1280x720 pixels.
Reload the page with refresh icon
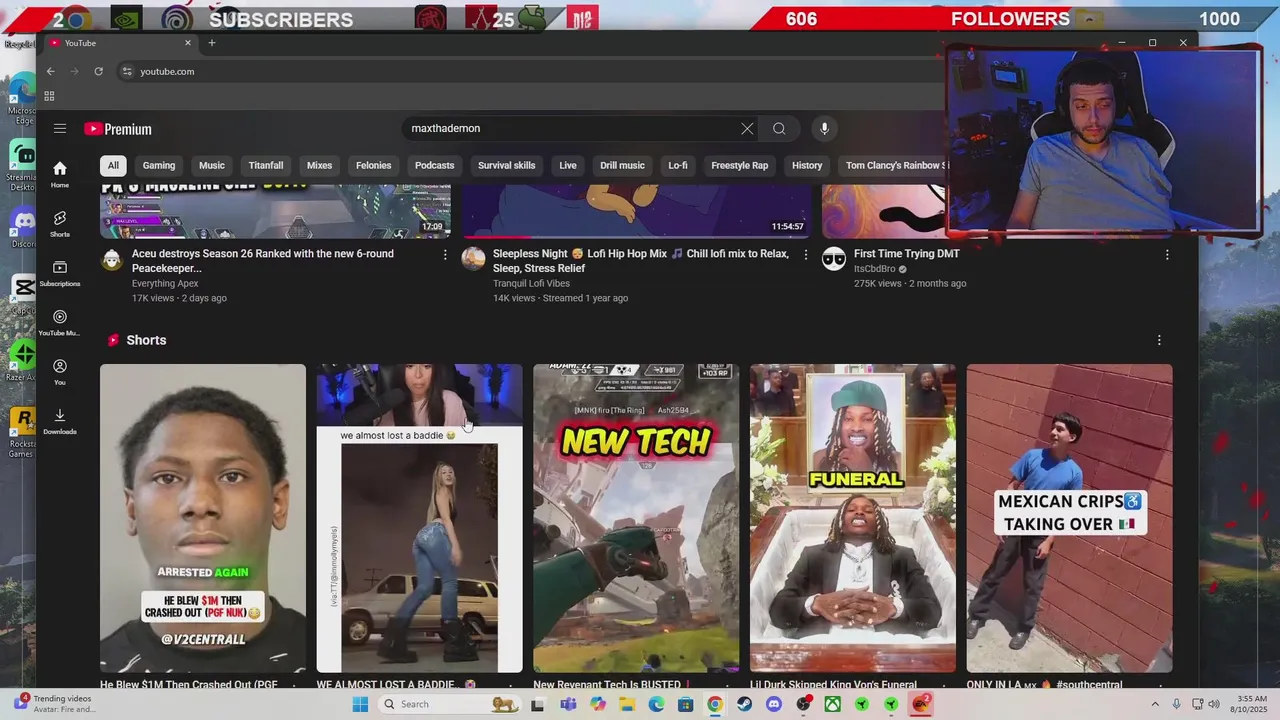coord(98,71)
